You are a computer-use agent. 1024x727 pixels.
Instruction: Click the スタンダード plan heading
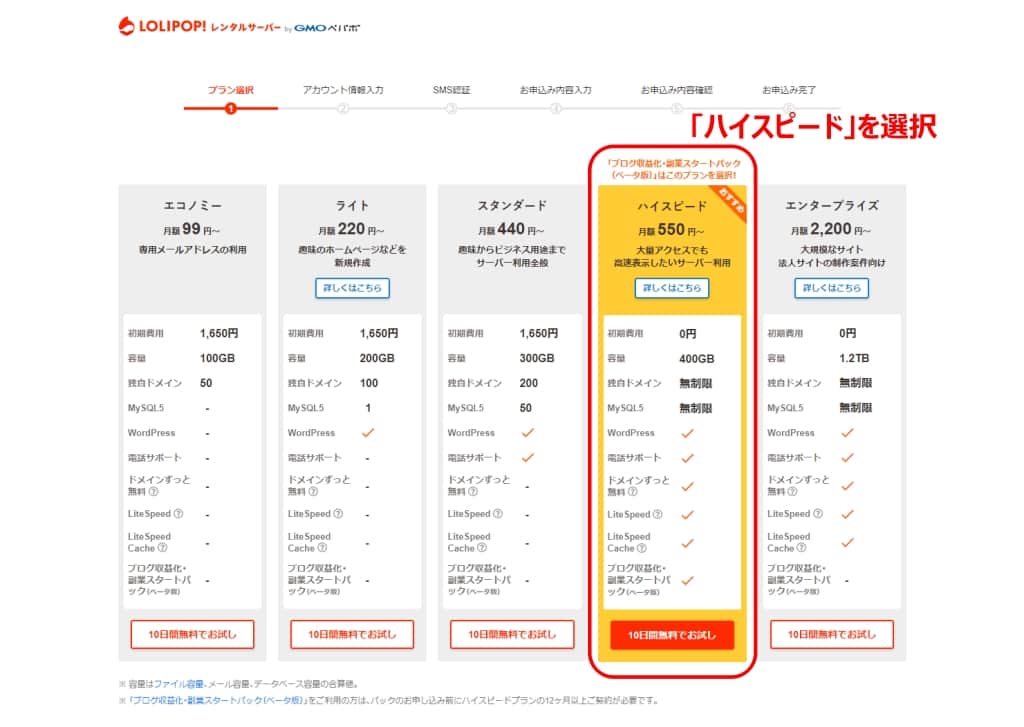(x=512, y=206)
